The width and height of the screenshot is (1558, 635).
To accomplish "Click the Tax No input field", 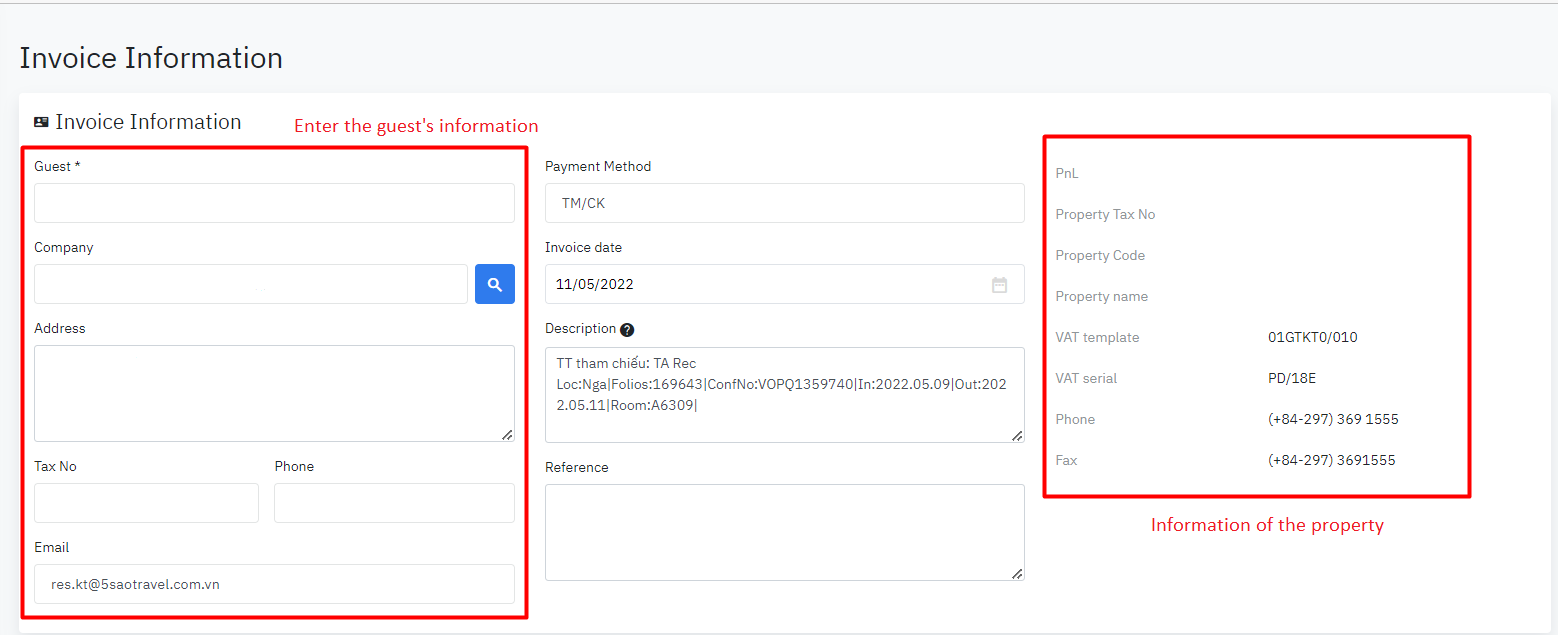I will [146, 503].
